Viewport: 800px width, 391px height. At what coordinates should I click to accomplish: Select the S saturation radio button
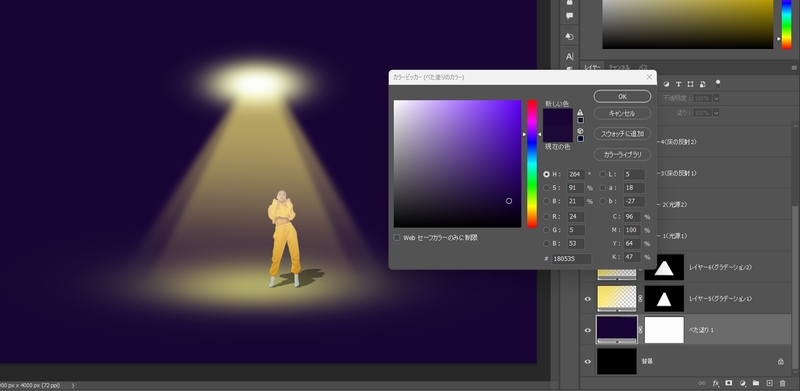pyautogui.click(x=546, y=188)
